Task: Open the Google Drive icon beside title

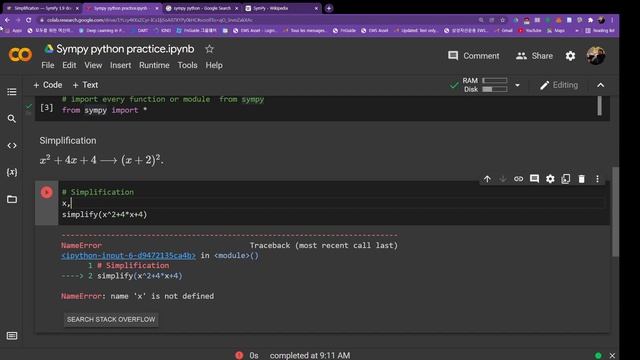Action: click(x=49, y=49)
